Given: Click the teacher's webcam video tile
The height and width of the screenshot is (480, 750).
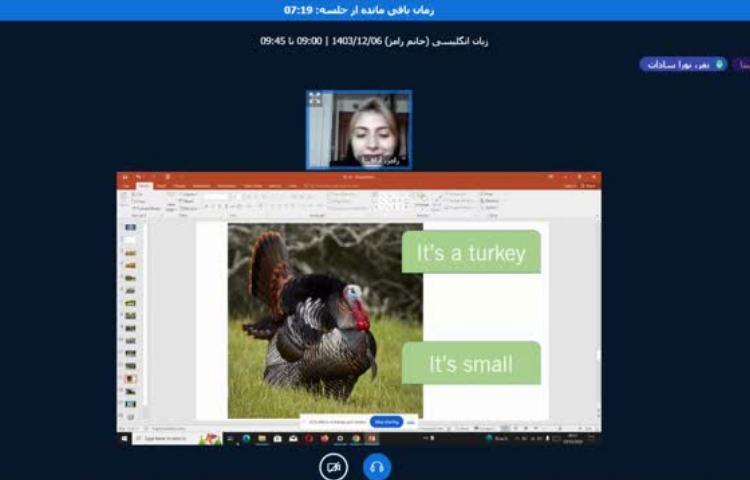Looking at the screenshot, I should [x=359, y=130].
